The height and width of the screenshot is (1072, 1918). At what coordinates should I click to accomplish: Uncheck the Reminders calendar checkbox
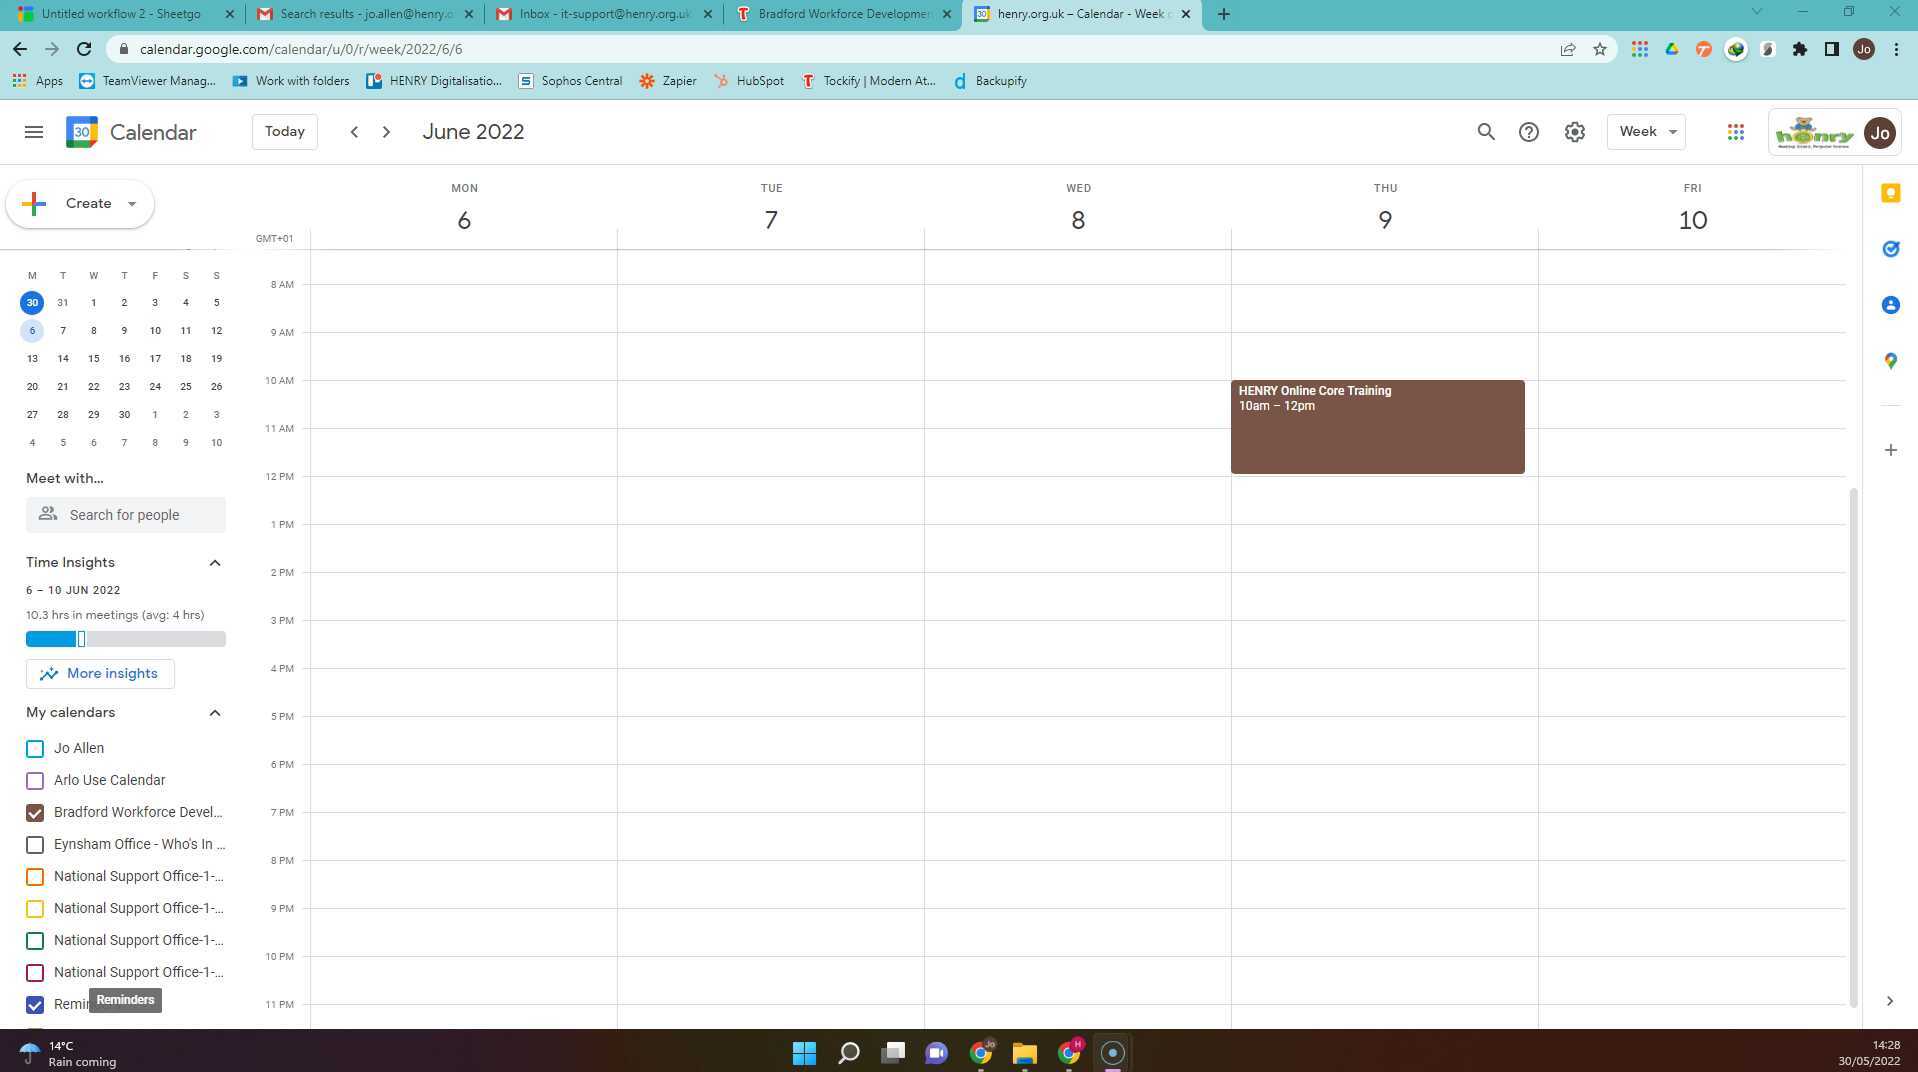(x=35, y=1005)
